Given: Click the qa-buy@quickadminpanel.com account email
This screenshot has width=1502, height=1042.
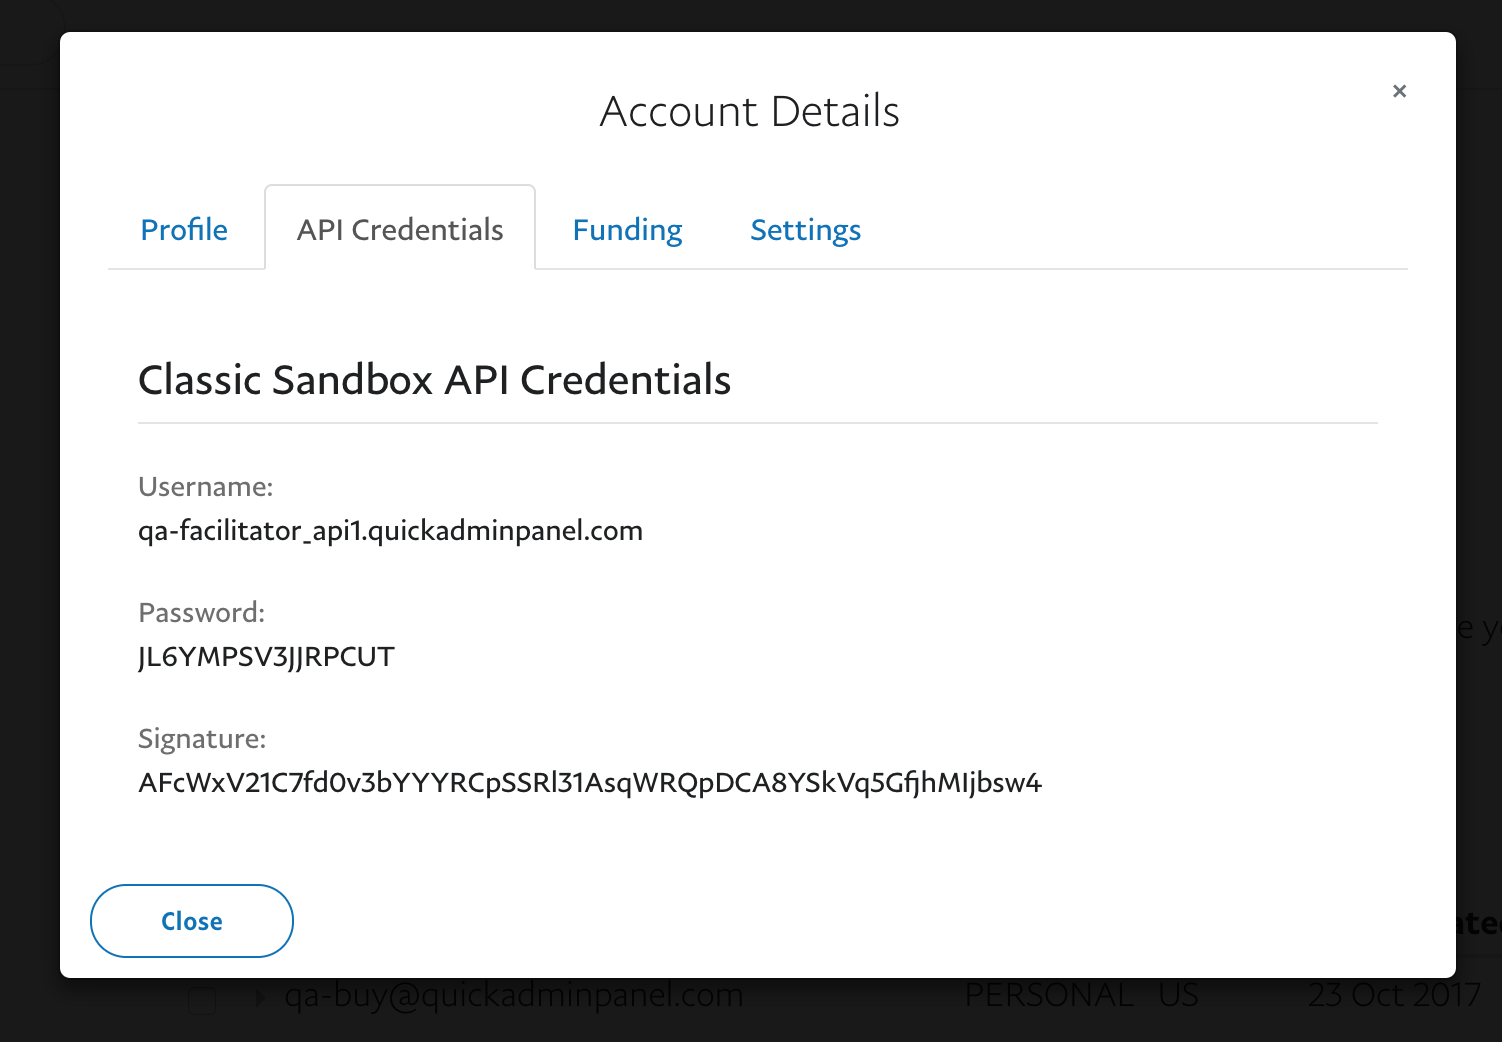Looking at the screenshot, I should [514, 995].
